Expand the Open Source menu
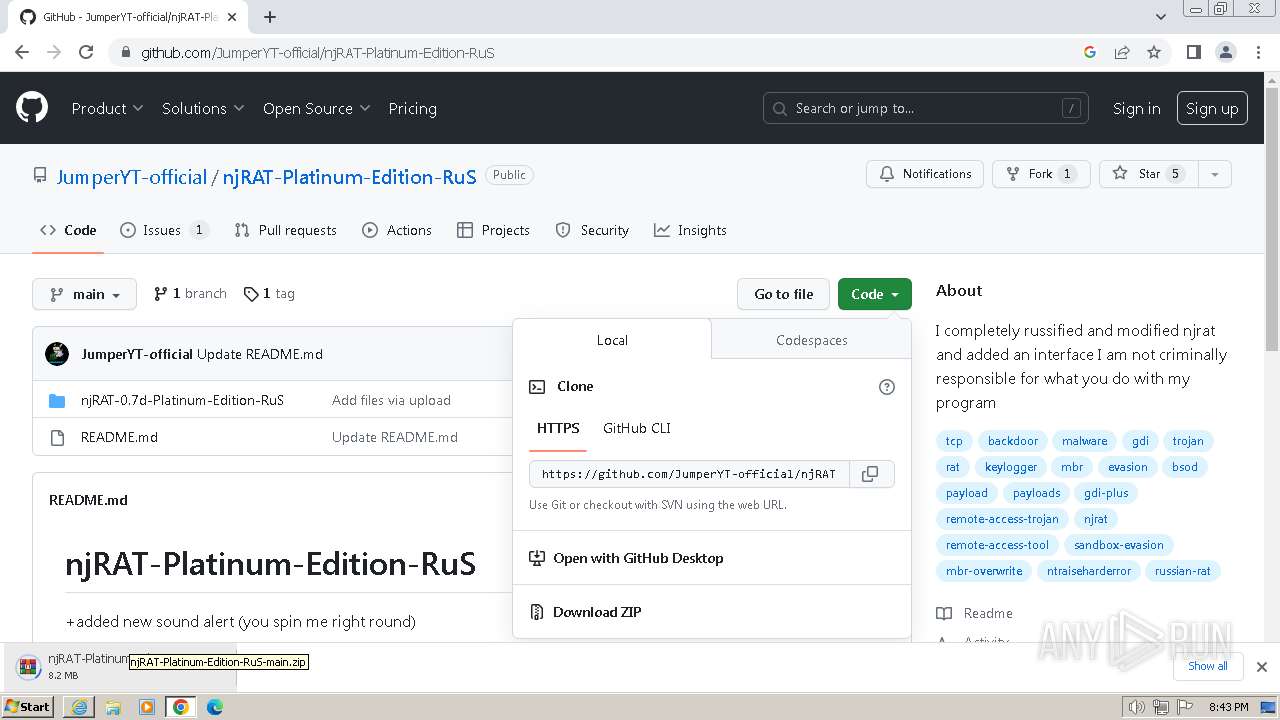The image size is (1280, 720). click(x=317, y=108)
